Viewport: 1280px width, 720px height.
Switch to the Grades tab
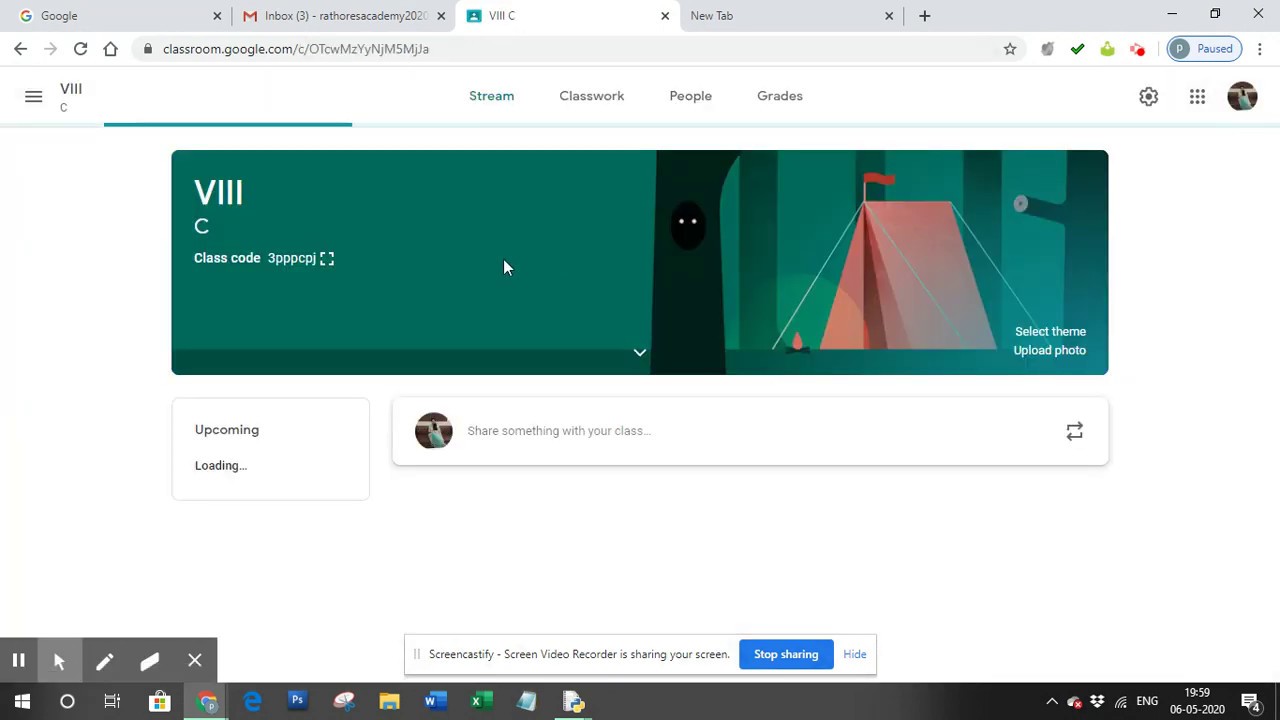[779, 96]
